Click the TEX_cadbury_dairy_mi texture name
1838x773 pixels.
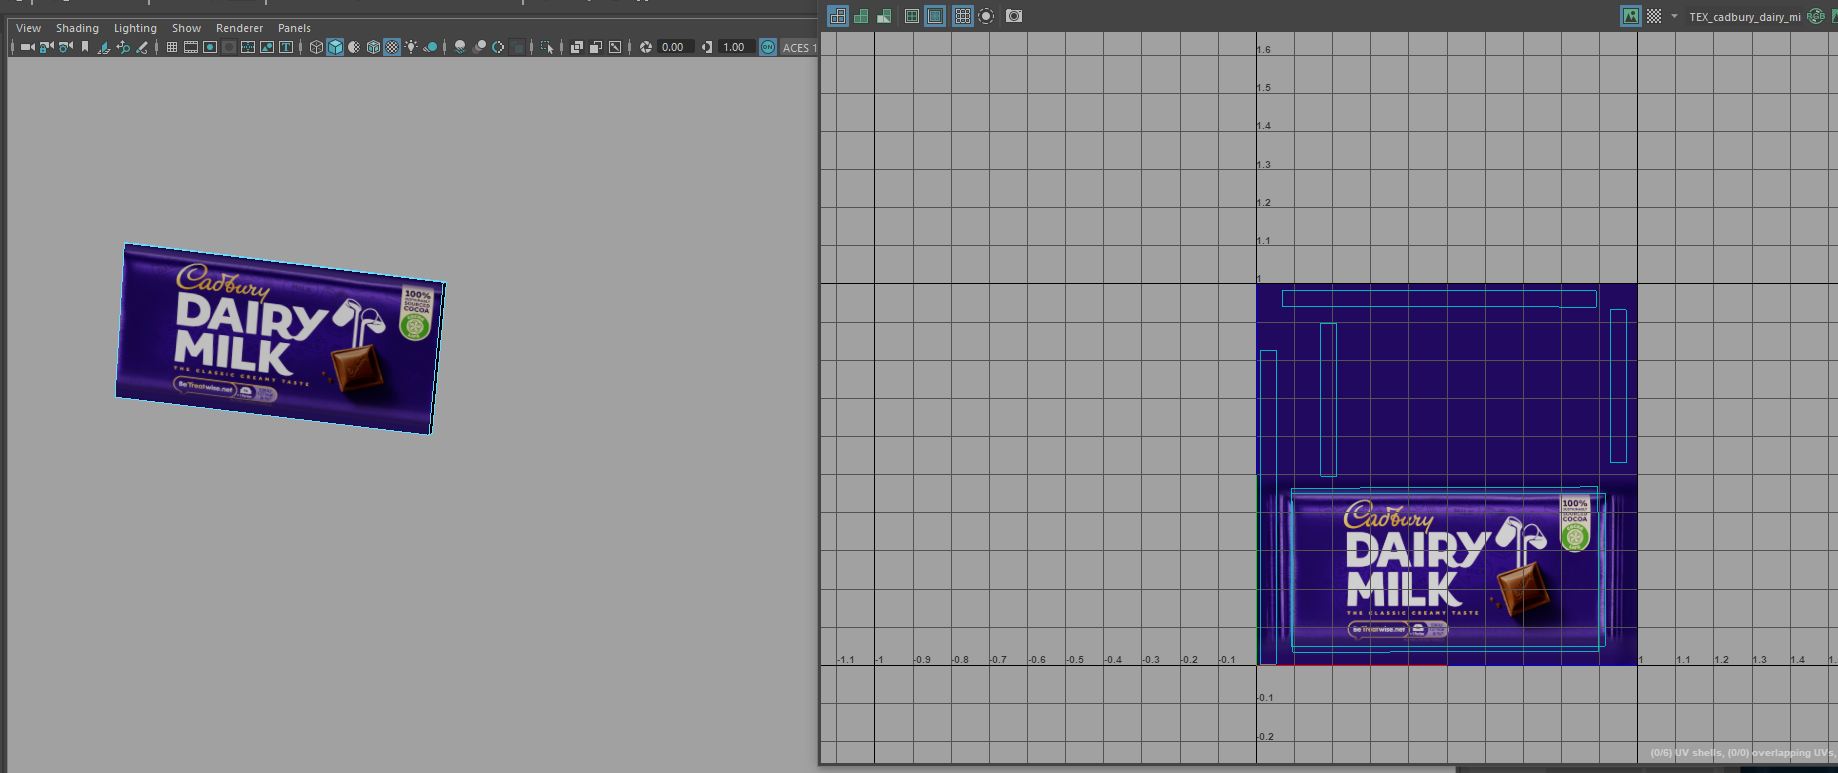[x=1745, y=17]
